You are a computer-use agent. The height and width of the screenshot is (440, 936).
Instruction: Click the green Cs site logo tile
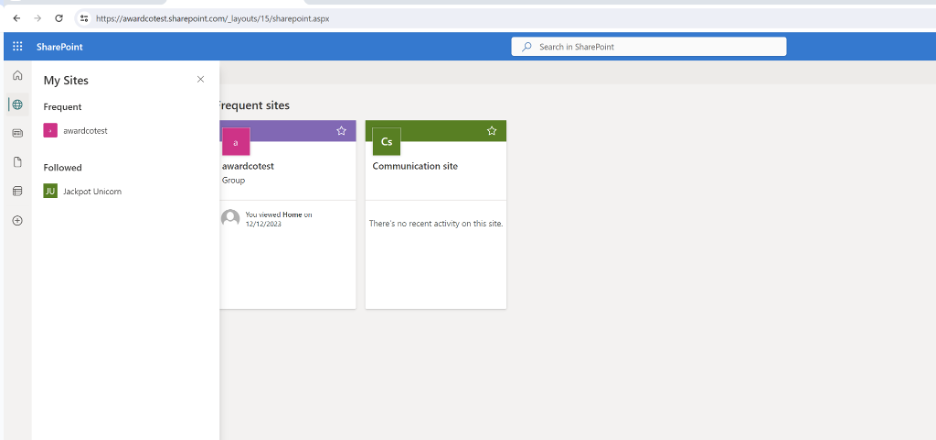coord(386,142)
